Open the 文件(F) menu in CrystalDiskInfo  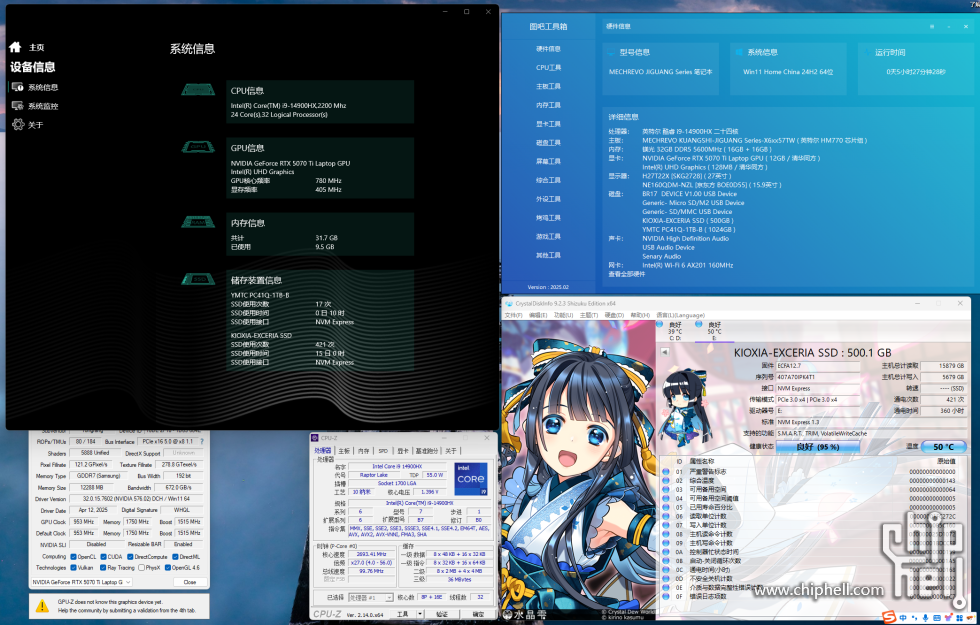[x=513, y=315]
